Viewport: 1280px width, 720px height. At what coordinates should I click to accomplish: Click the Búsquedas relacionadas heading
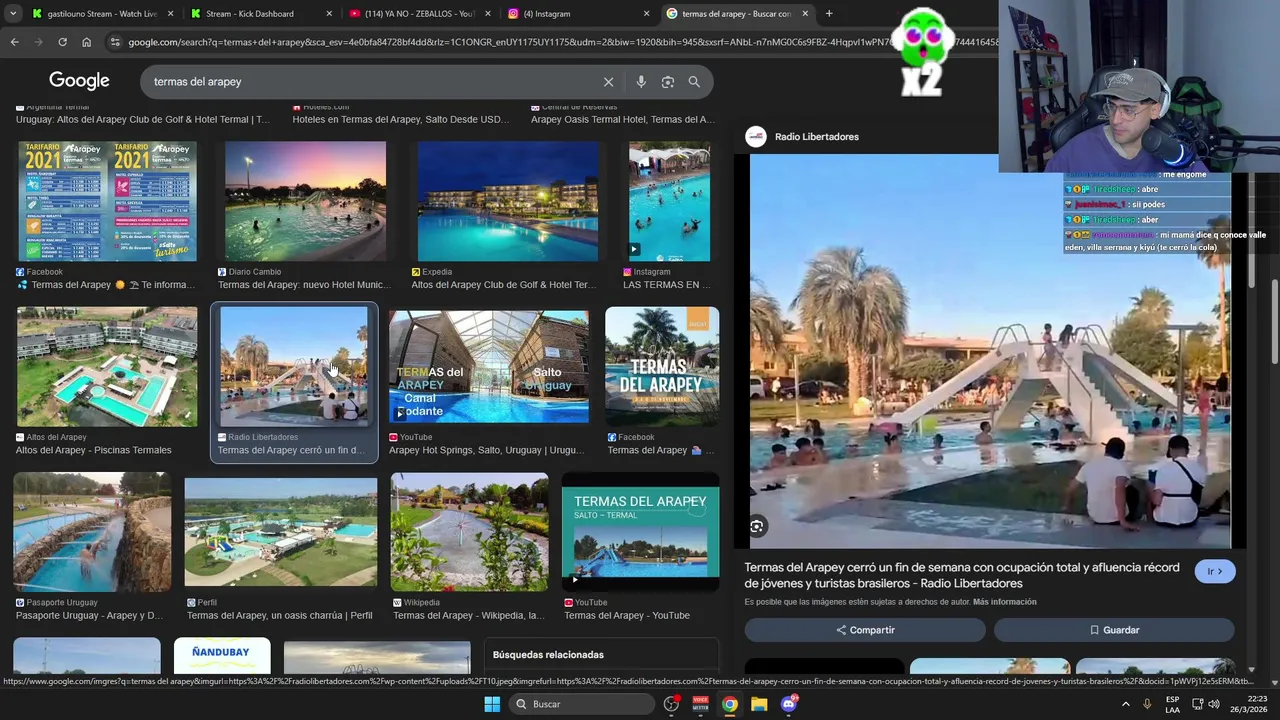548,655
